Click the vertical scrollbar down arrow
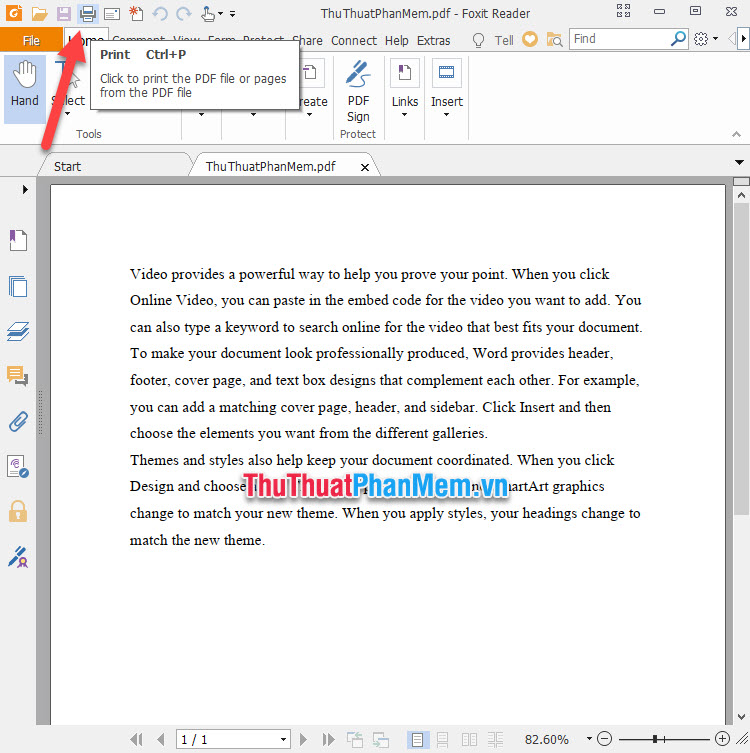Image resolution: width=750 pixels, height=753 pixels. coord(741,717)
